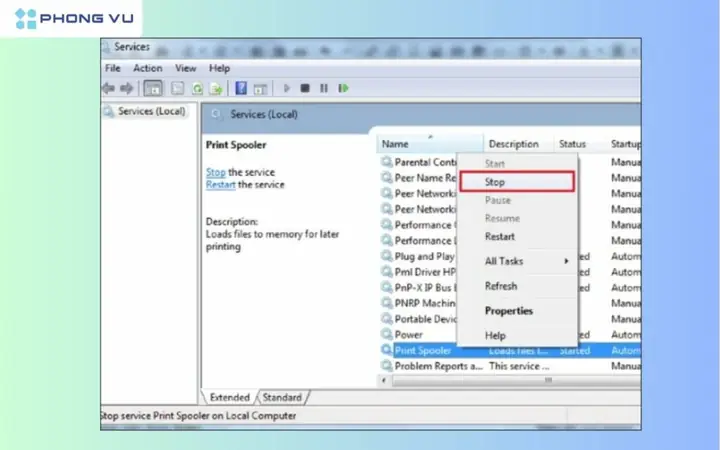Click the Stop the service link

(x=215, y=172)
